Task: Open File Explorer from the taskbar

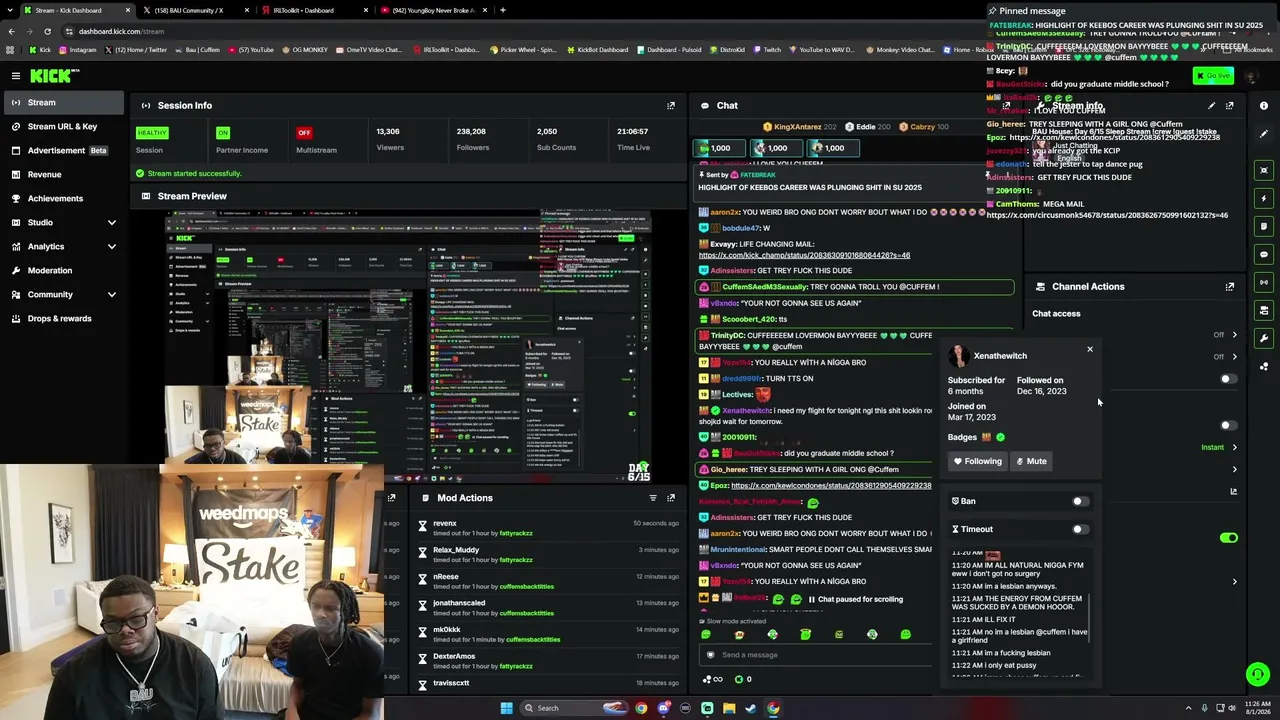Action: [729, 708]
